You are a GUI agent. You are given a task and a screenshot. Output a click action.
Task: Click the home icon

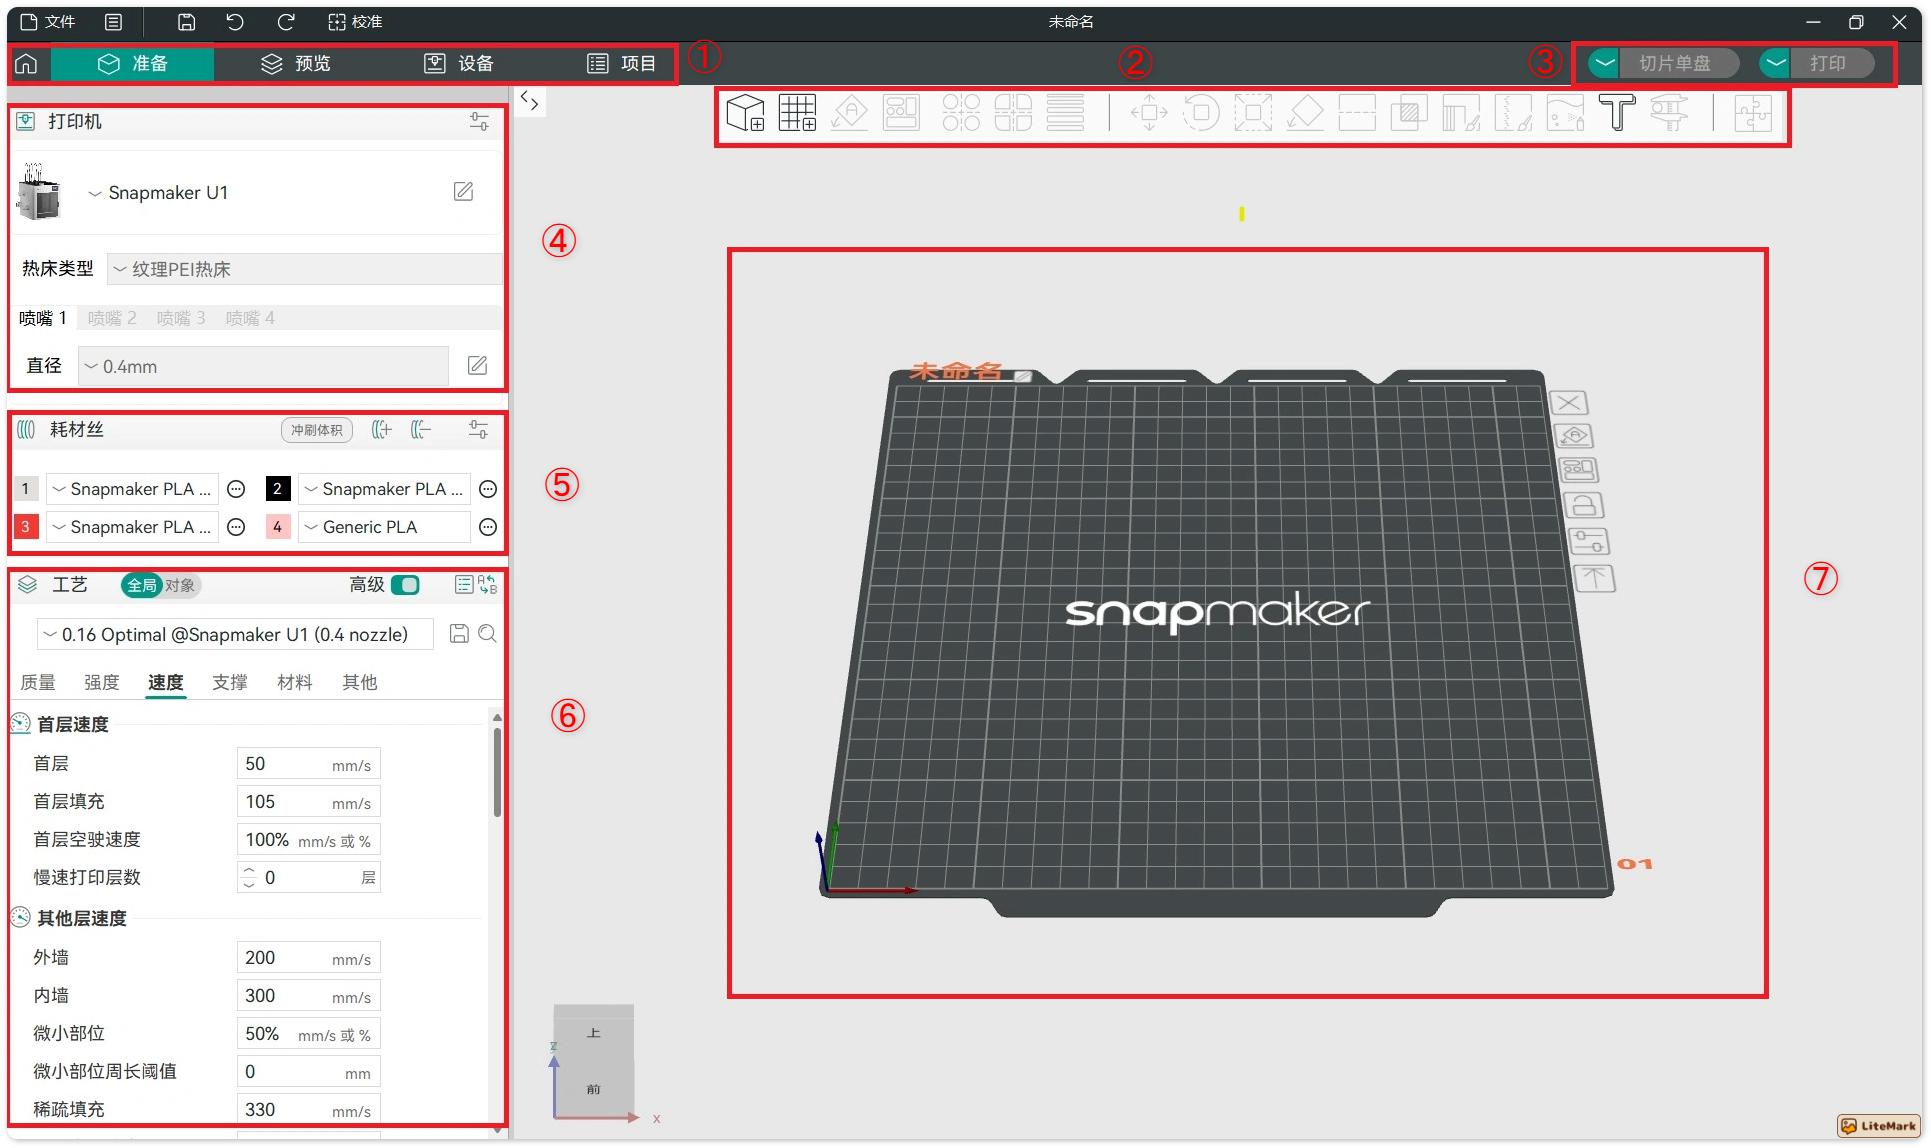26,64
